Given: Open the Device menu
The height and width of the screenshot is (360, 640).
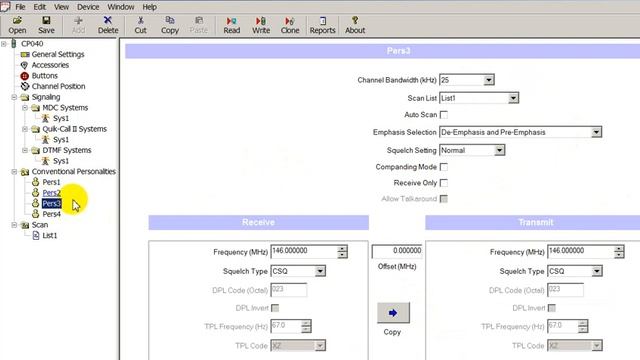Looking at the screenshot, I should click(88, 7).
